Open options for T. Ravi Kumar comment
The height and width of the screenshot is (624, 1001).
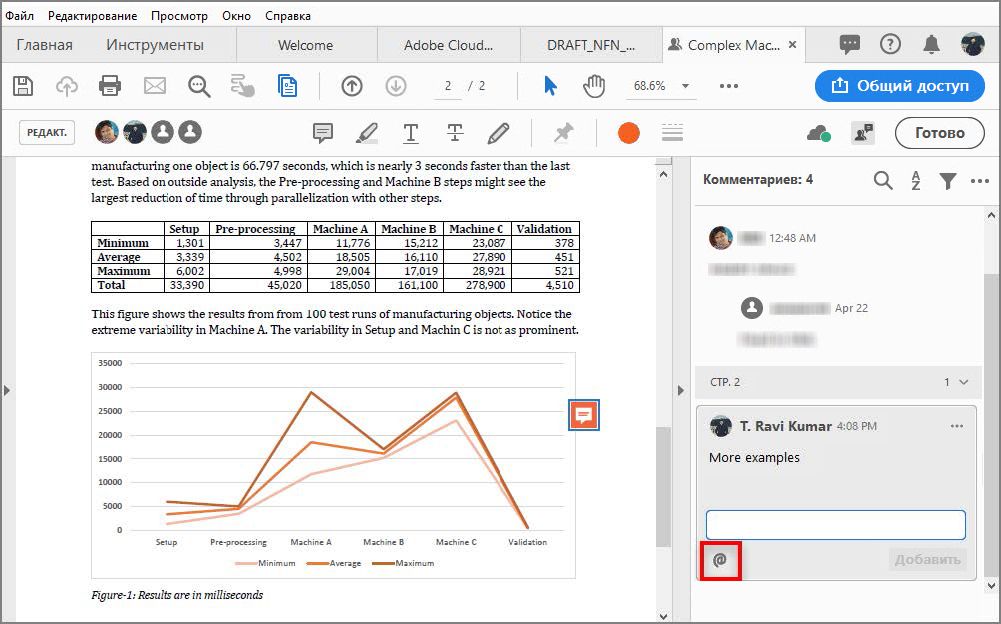pos(956,426)
